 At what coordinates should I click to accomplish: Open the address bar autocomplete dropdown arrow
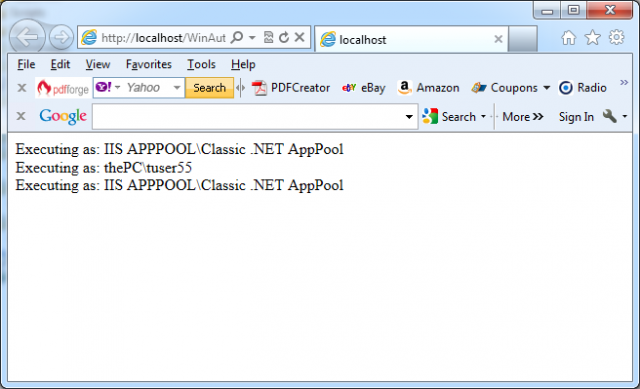(x=252, y=38)
